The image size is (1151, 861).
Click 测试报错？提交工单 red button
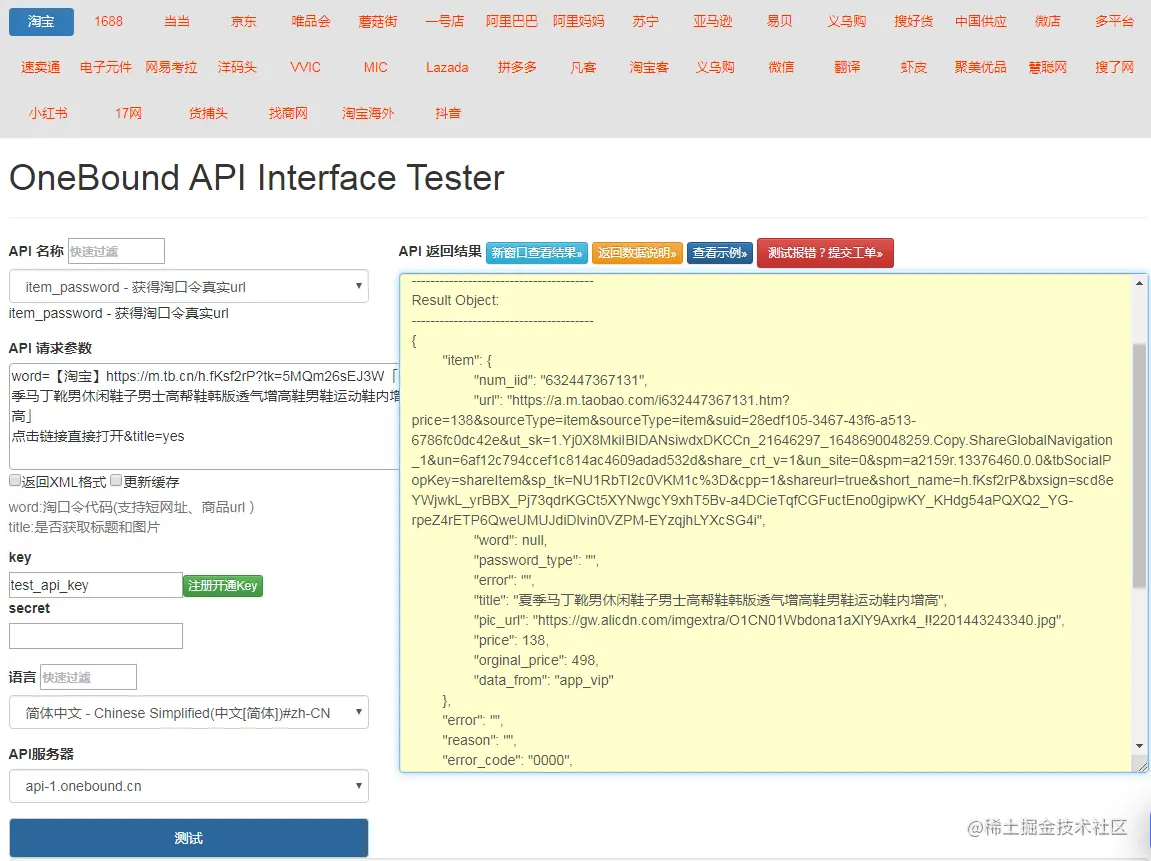point(825,253)
